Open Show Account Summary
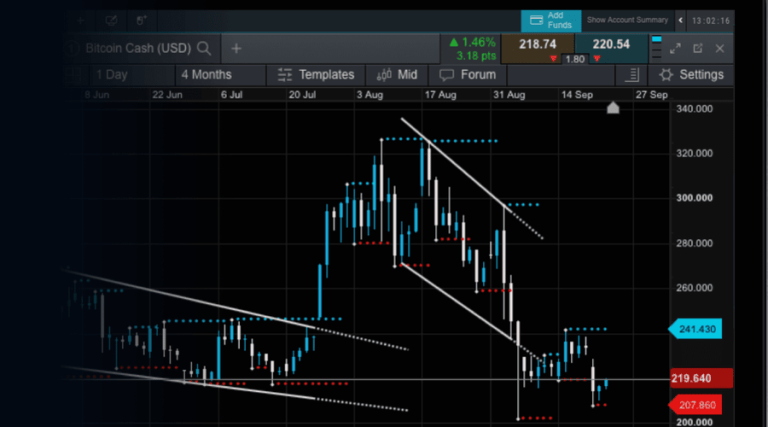This screenshot has height=427, width=768. click(x=627, y=20)
